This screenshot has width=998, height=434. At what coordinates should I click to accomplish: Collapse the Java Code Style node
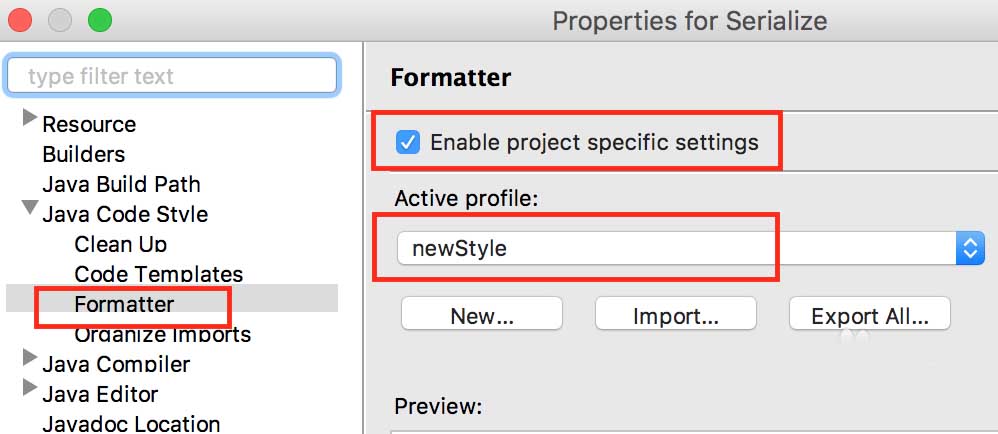coord(29,210)
